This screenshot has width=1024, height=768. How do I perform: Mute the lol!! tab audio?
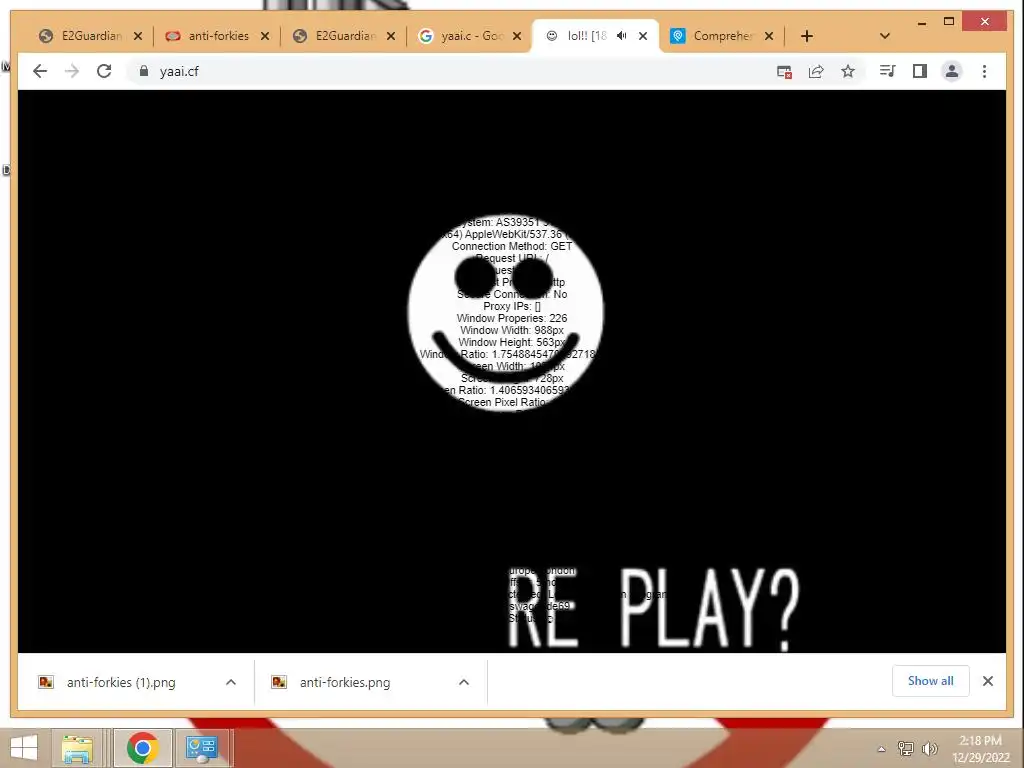(x=621, y=35)
